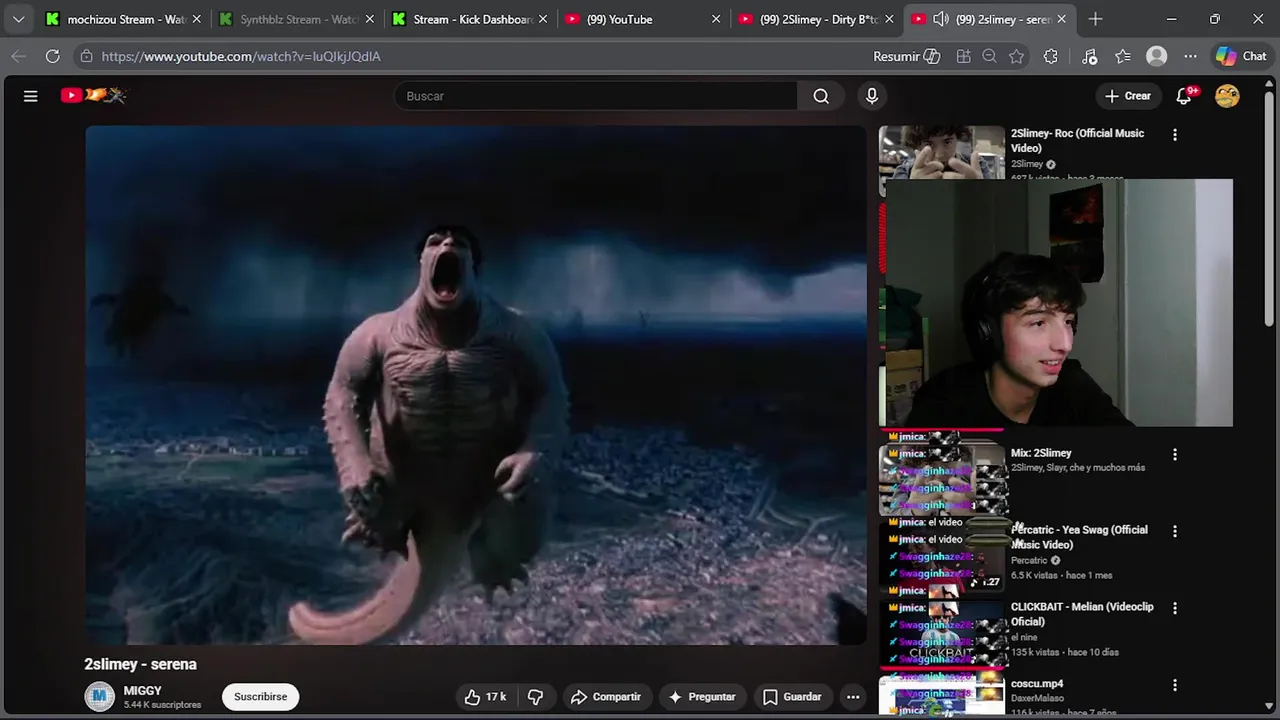Open the apps-add icon in address bar
The width and height of the screenshot is (1280, 720).
coord(963,56)
